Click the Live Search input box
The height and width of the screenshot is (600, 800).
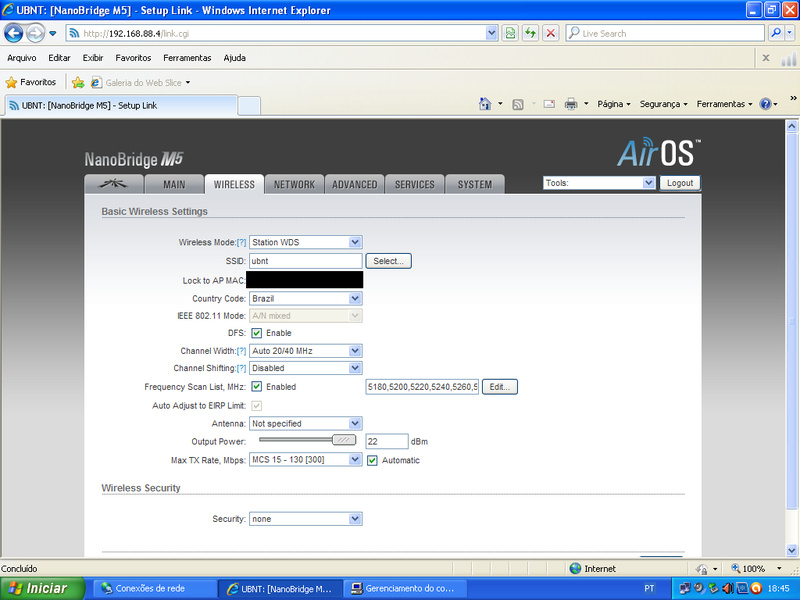[665, 34]
